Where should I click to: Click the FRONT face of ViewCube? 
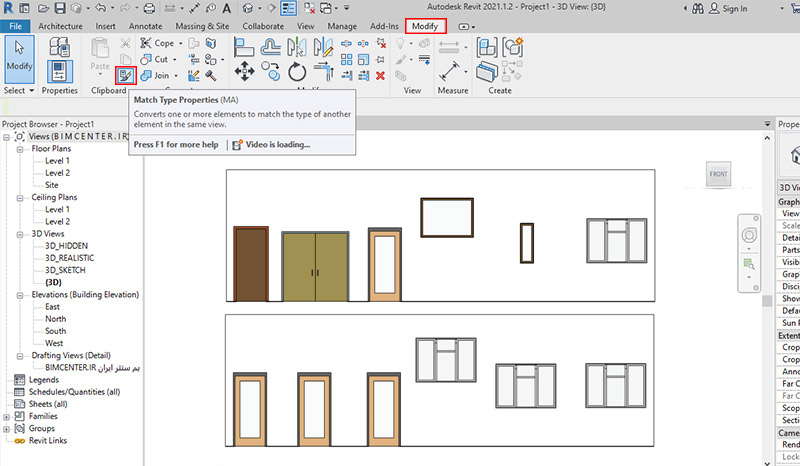pos(718,174)
